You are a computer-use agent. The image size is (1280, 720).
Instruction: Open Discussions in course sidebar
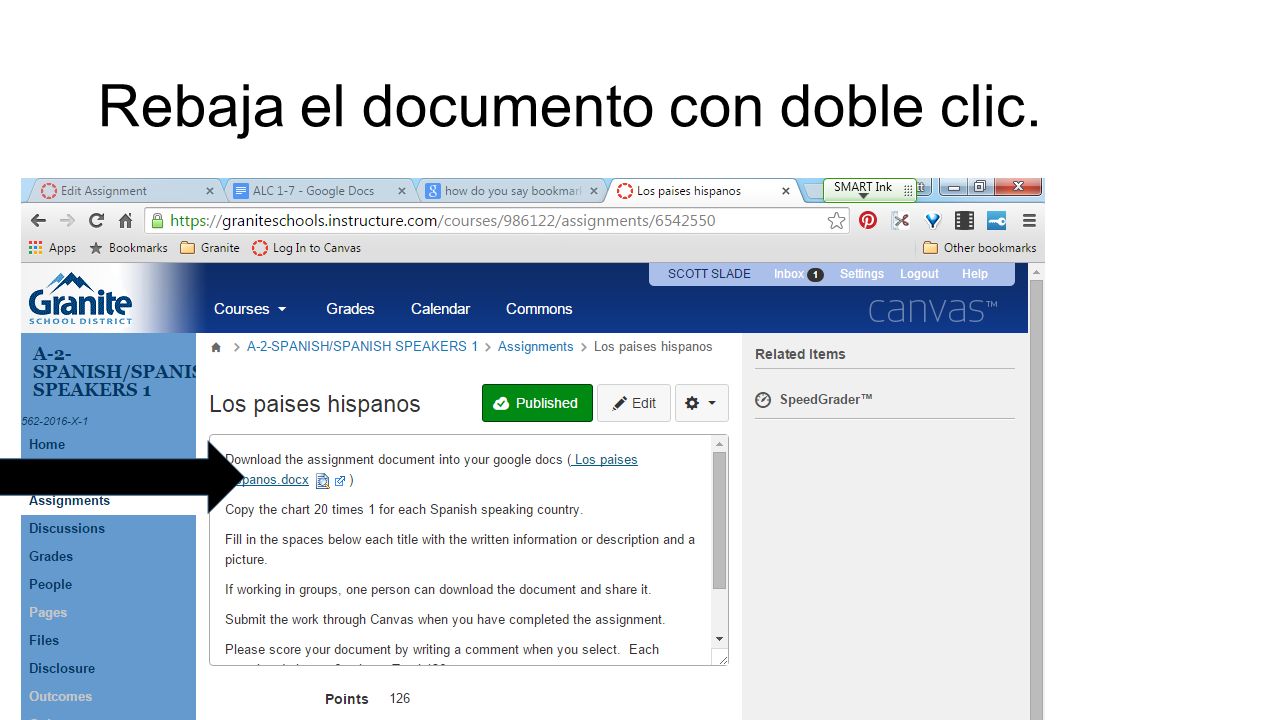[67, 529]
